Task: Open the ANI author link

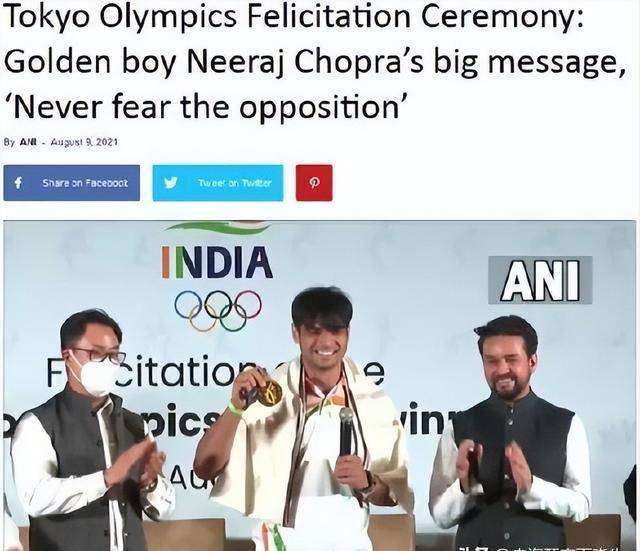Action: point(28,142)
